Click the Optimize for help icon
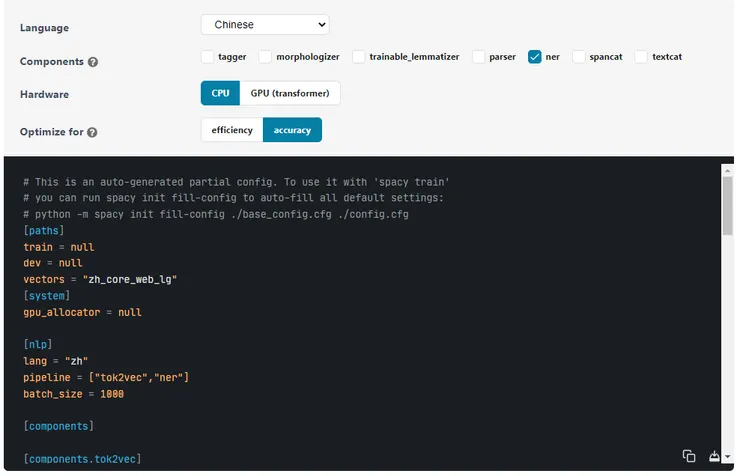740x476 pixels. coord(92,132)
